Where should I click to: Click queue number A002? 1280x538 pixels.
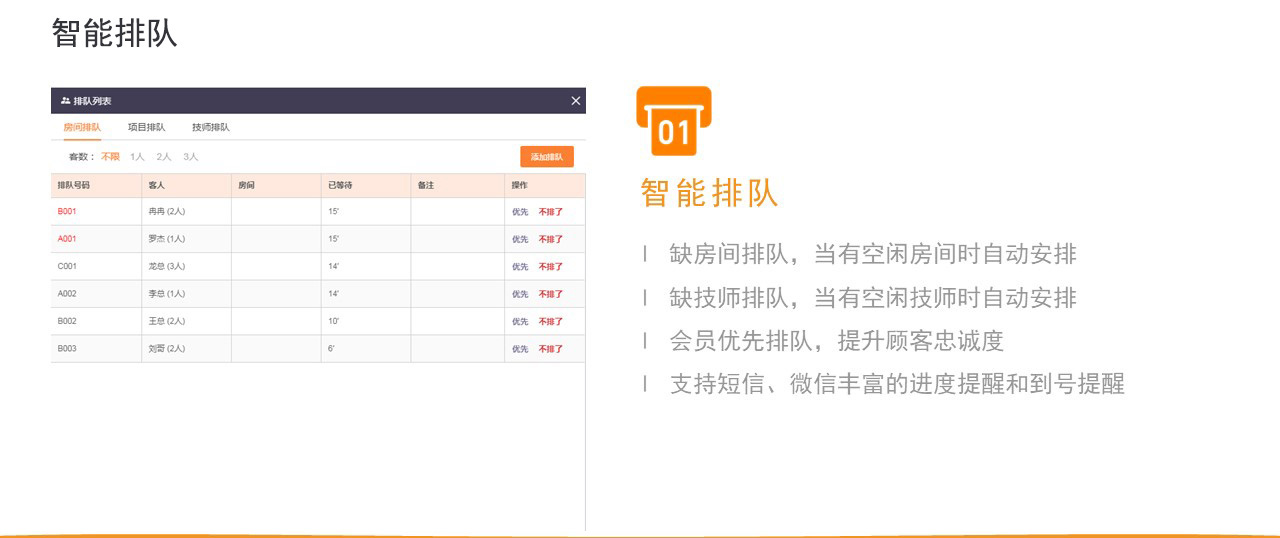coord(67,294)
